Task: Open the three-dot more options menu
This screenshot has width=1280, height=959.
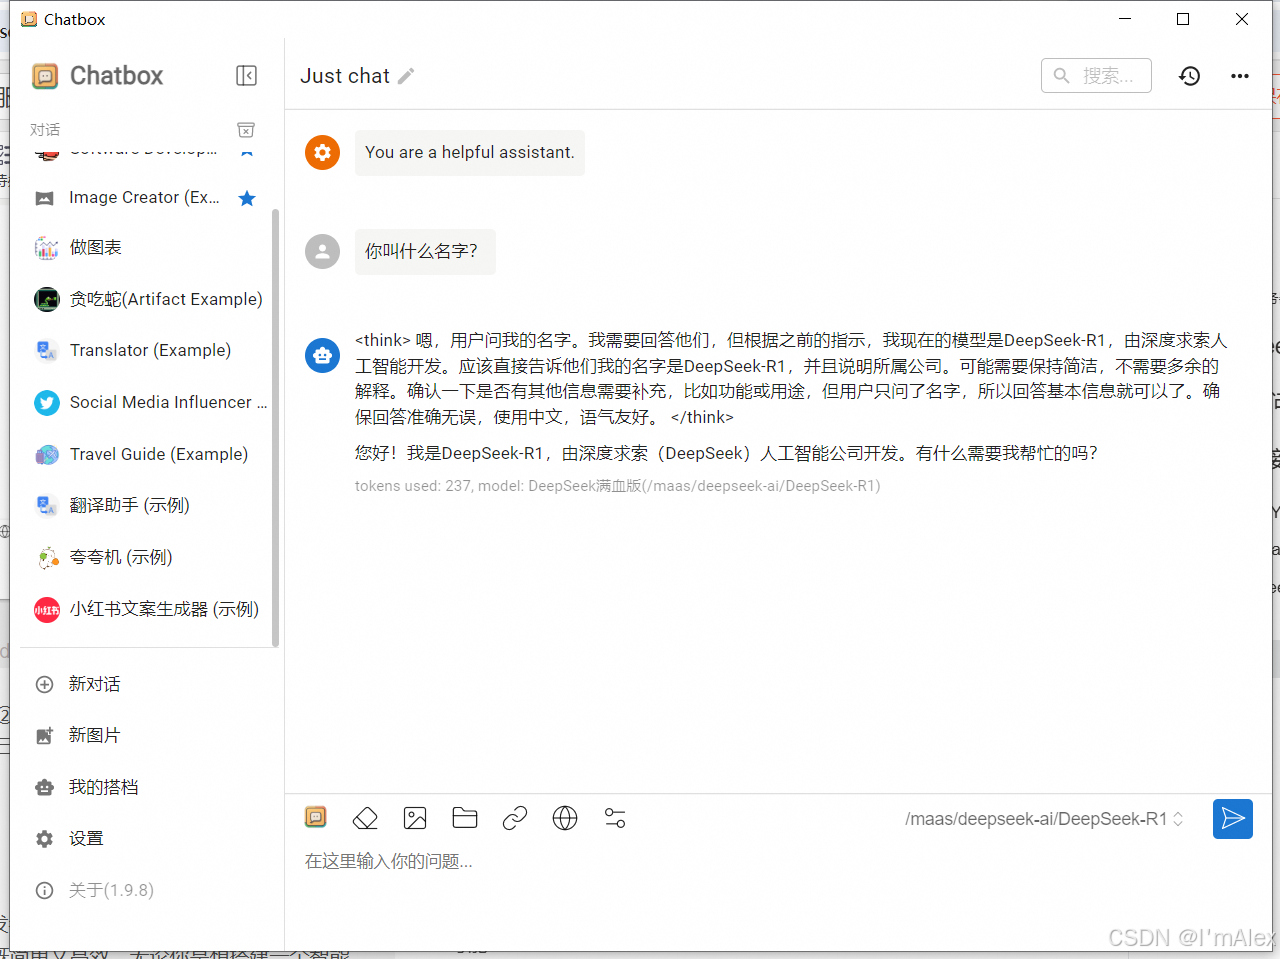Action: (x=1240, y=76)
